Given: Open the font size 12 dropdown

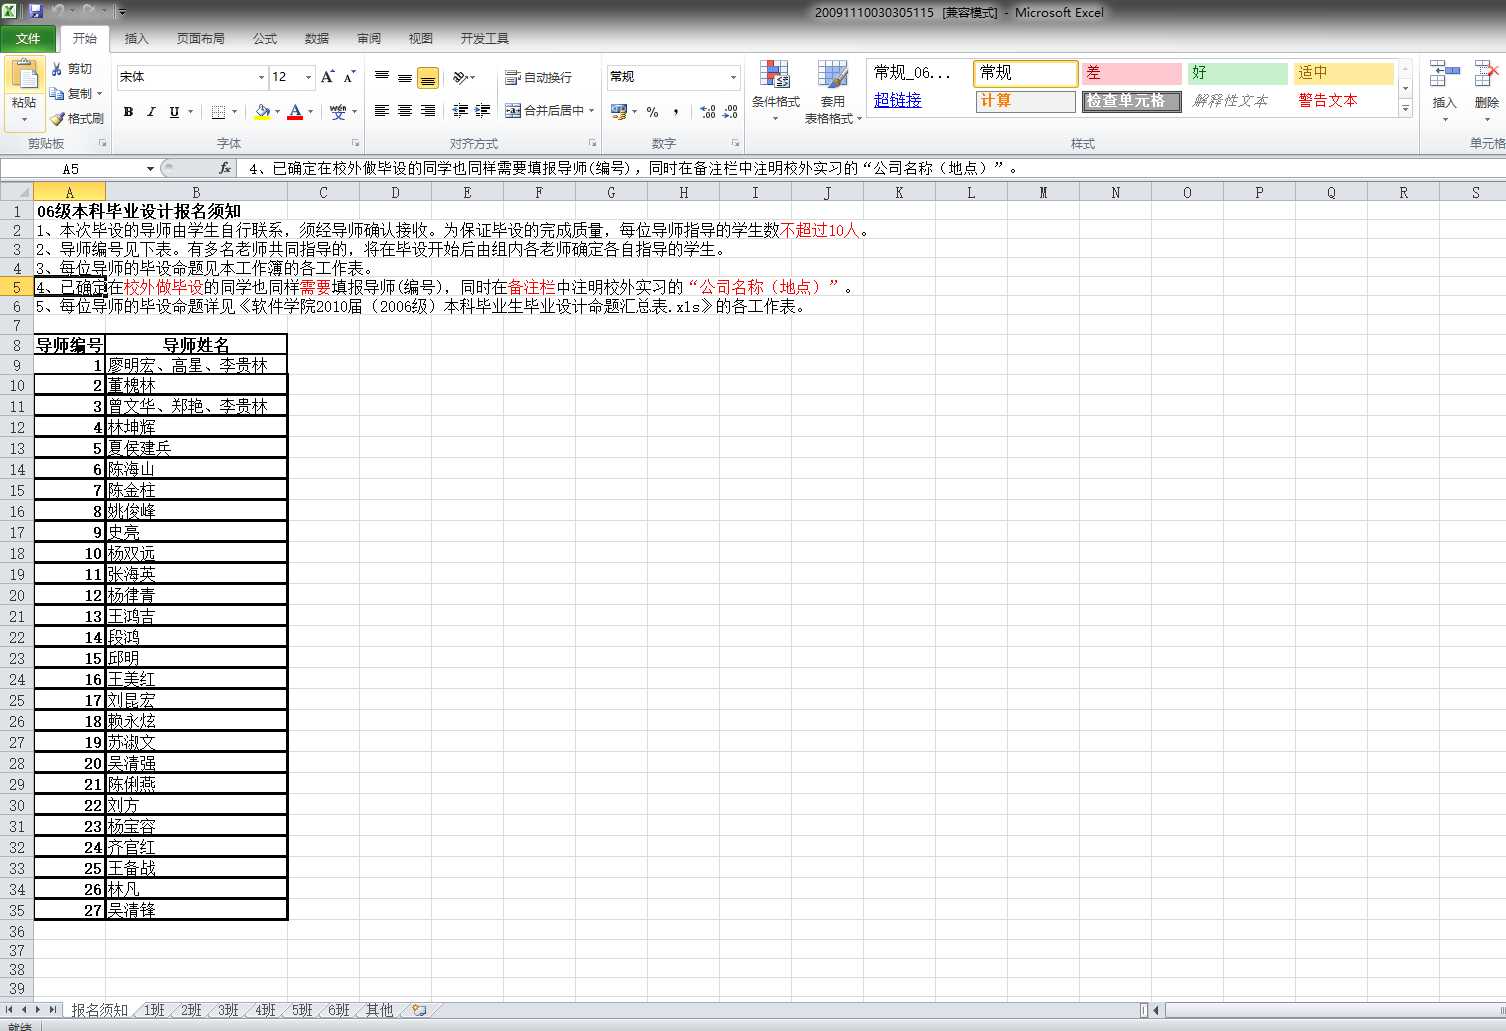Looking at the screenshot, I should pyautogui.click(x=308, y=77).
